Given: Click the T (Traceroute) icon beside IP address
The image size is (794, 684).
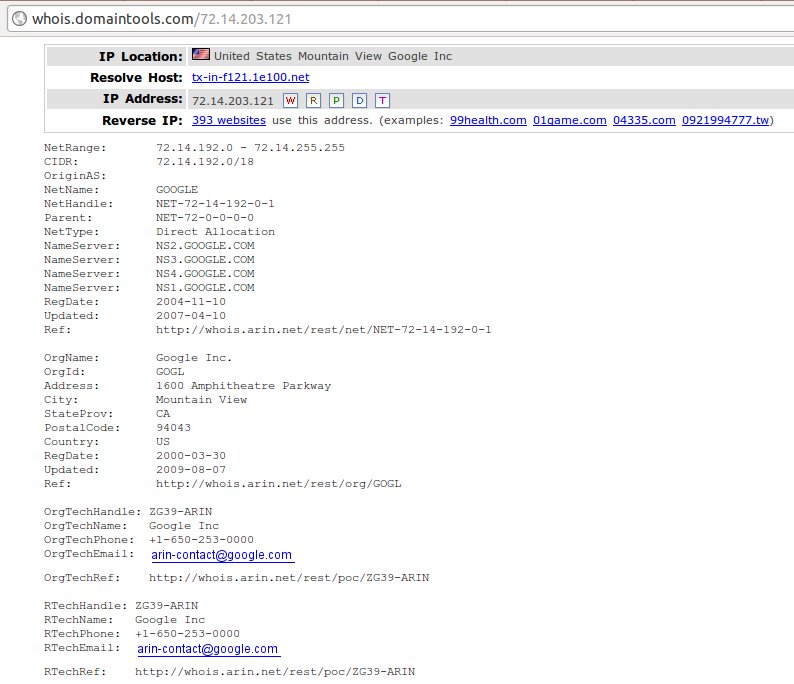Looking at the screenshot, I should coord(382,100).
